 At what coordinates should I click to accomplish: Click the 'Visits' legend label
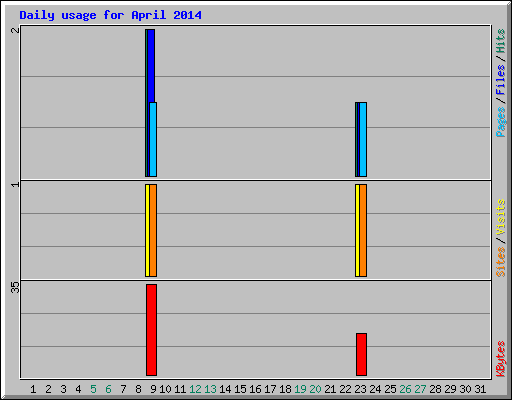pyautogui.click(x=501, y=217)
